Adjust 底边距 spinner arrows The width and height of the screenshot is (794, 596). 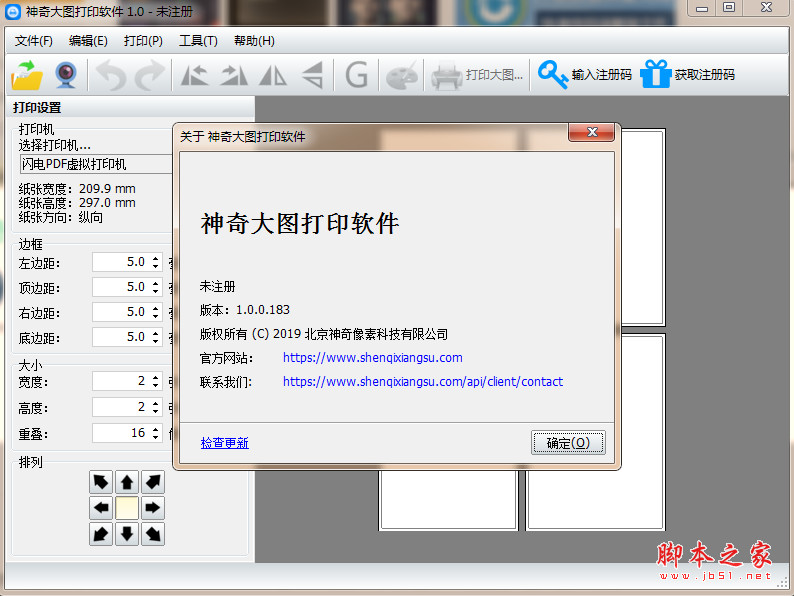coord(156,337)
